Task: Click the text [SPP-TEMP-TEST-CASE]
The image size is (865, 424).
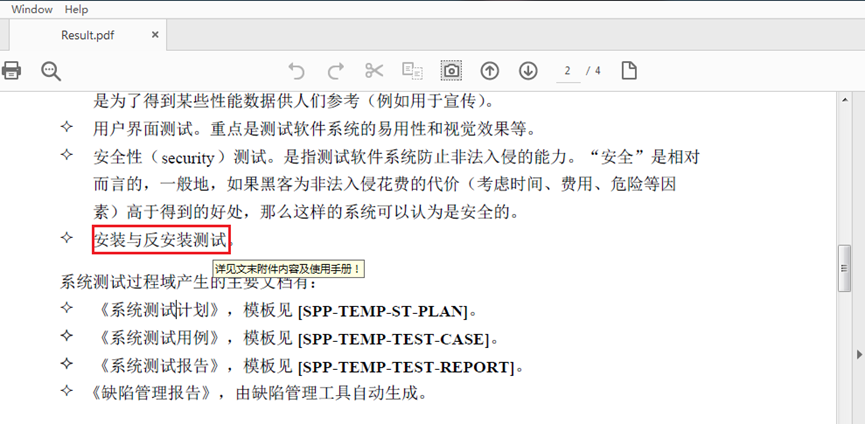Action: tap(393, 340)
